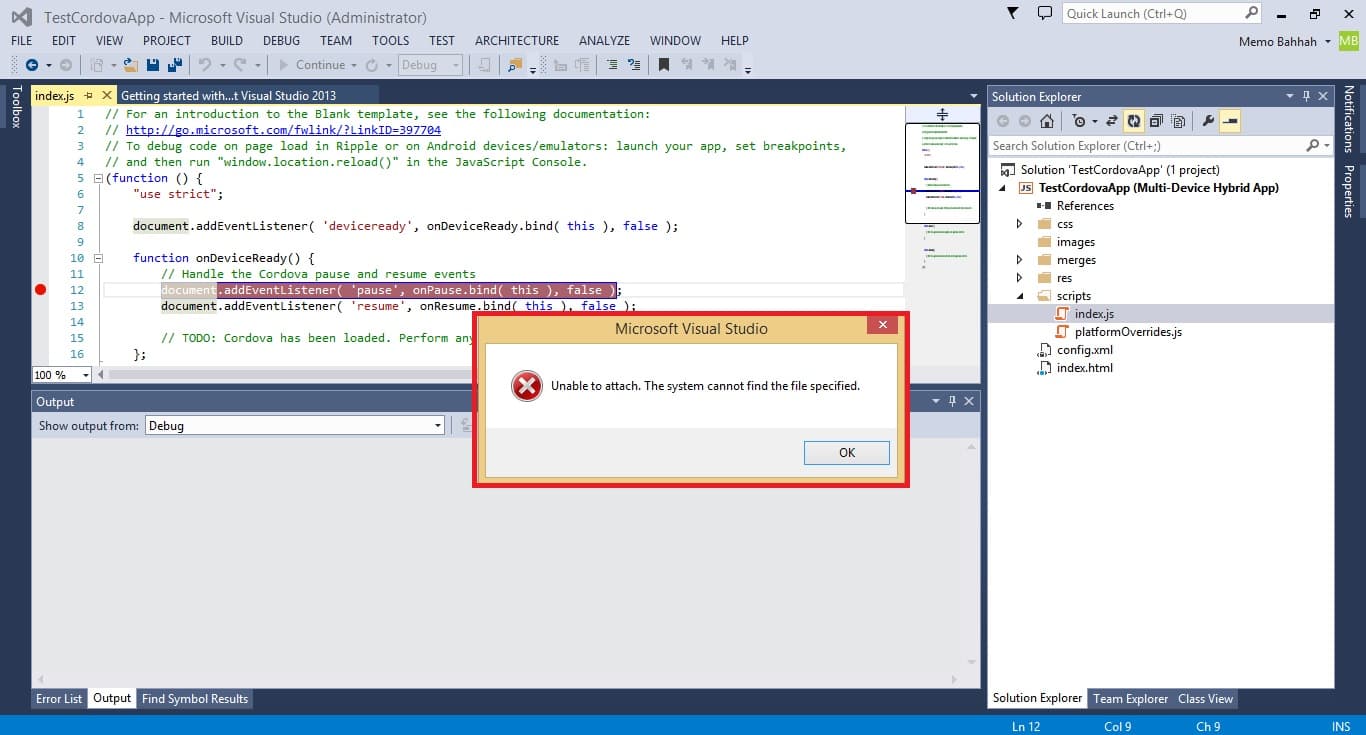Click the Home icon in Solution Explorer

(1046, 121)
